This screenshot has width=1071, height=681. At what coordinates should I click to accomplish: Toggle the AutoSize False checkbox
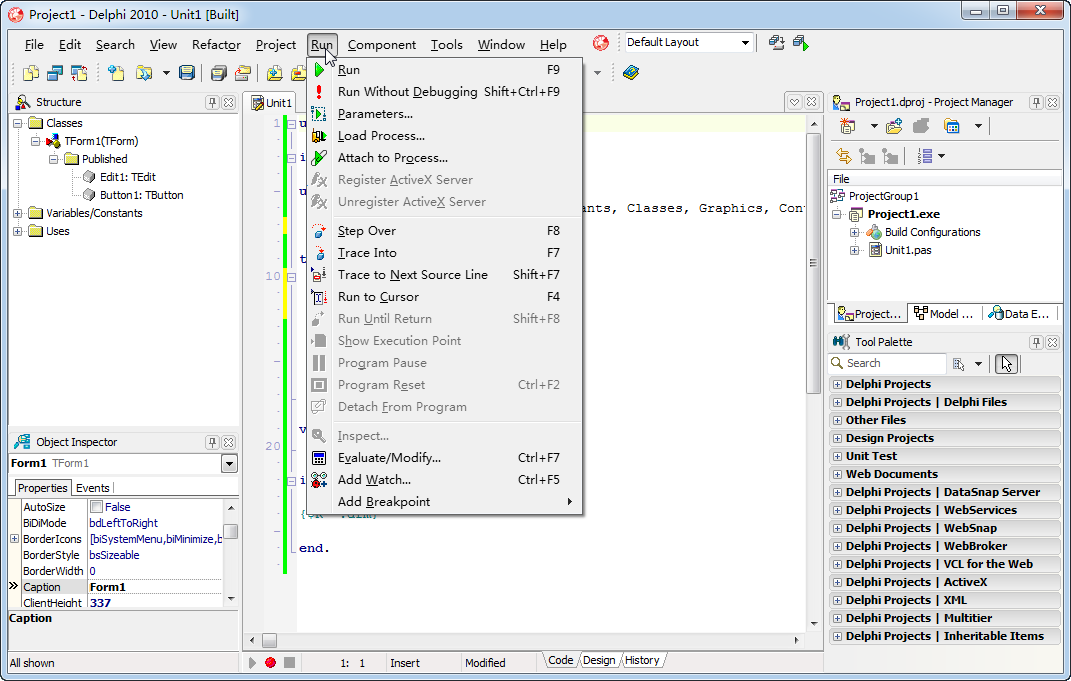97,507
